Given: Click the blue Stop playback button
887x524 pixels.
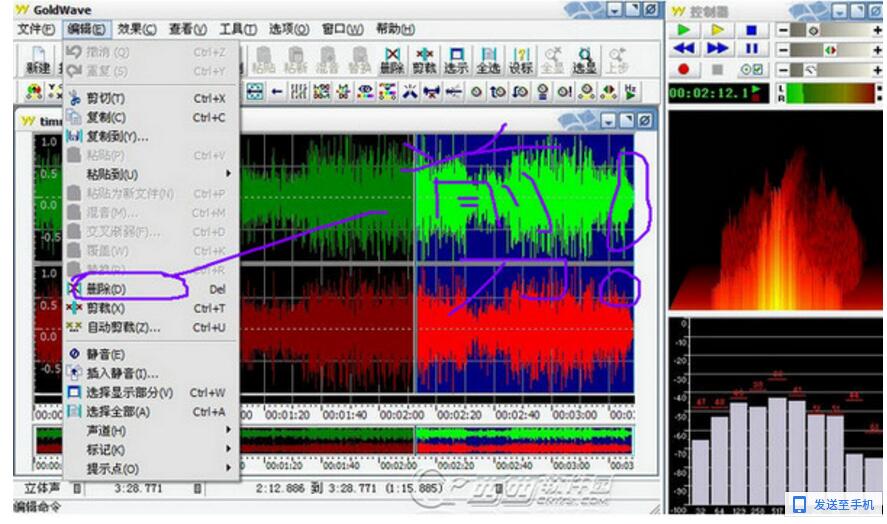Looking at the screenshot, I should (x=751, y=30).
